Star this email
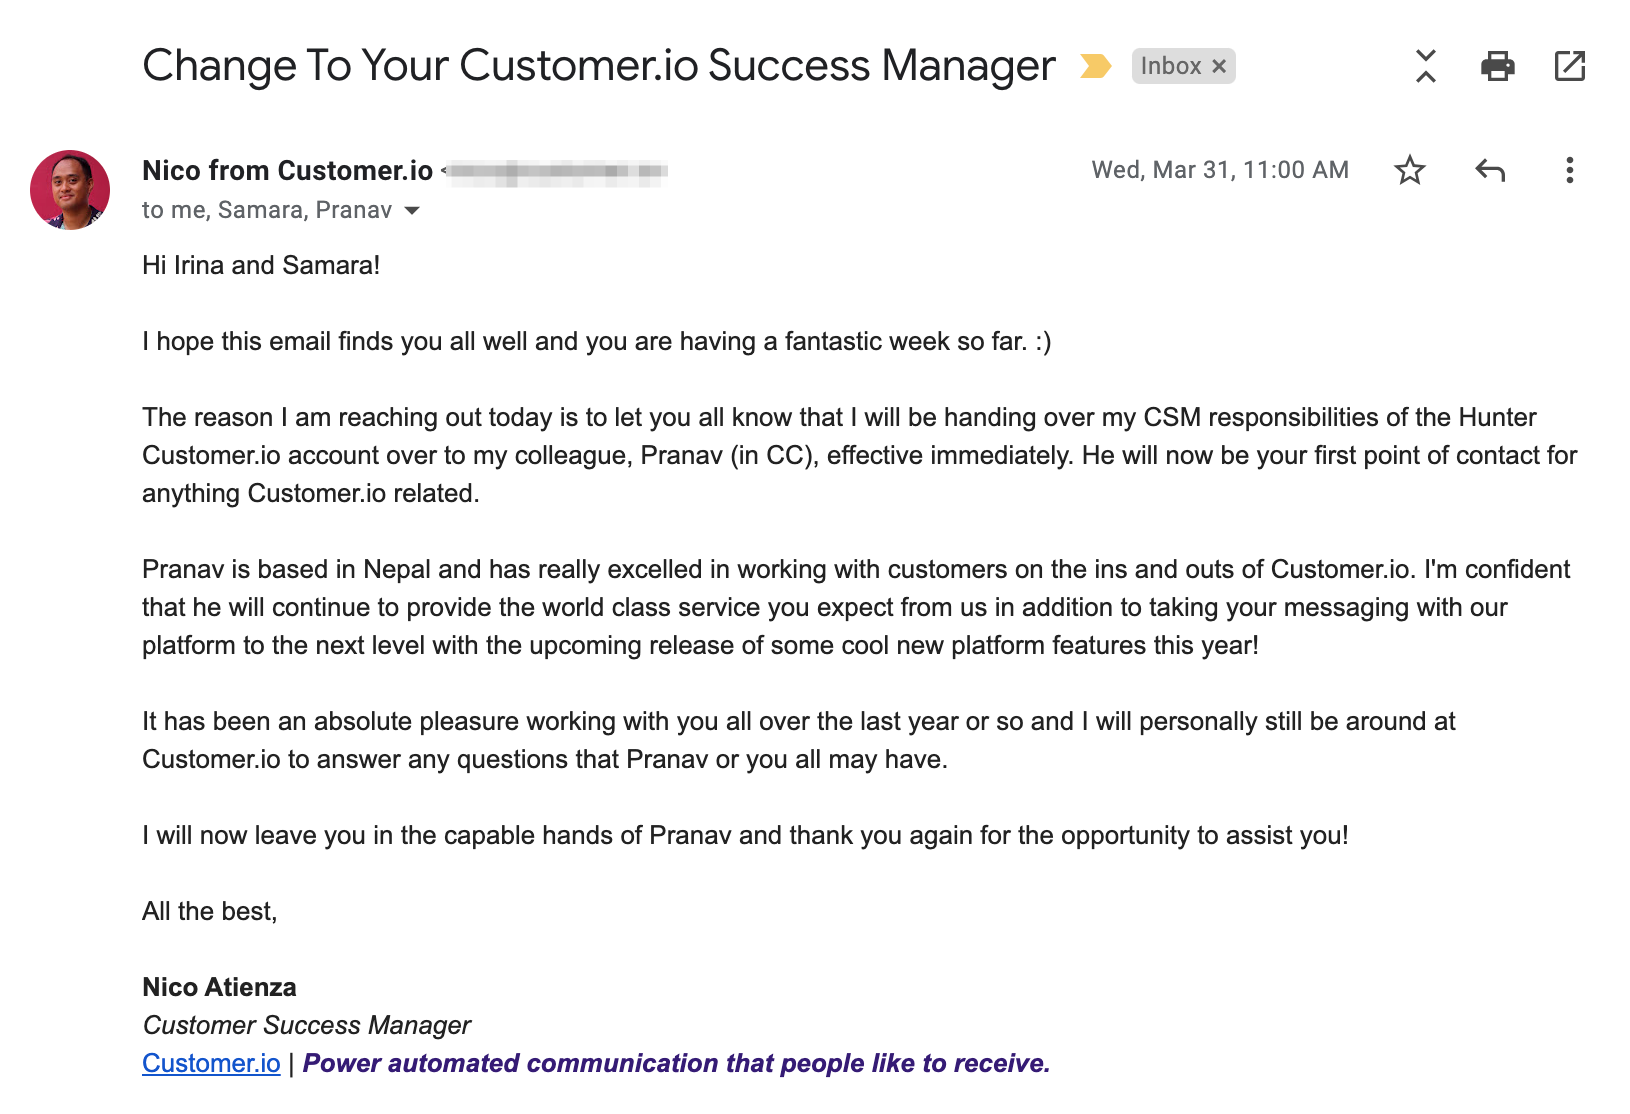 1410,170
